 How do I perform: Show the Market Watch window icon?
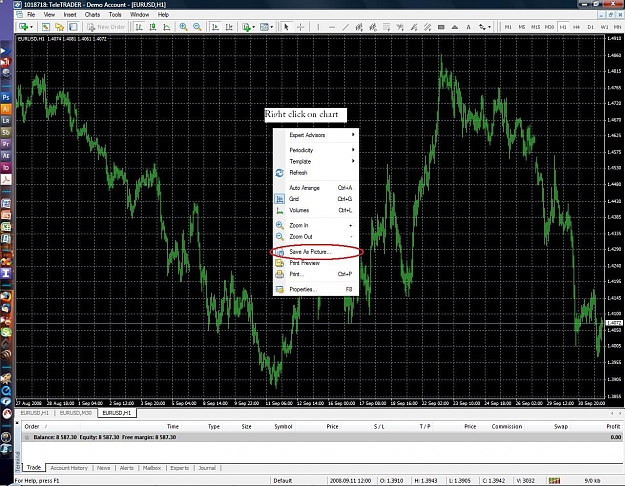pyautogui.click(x=46, y=27)
